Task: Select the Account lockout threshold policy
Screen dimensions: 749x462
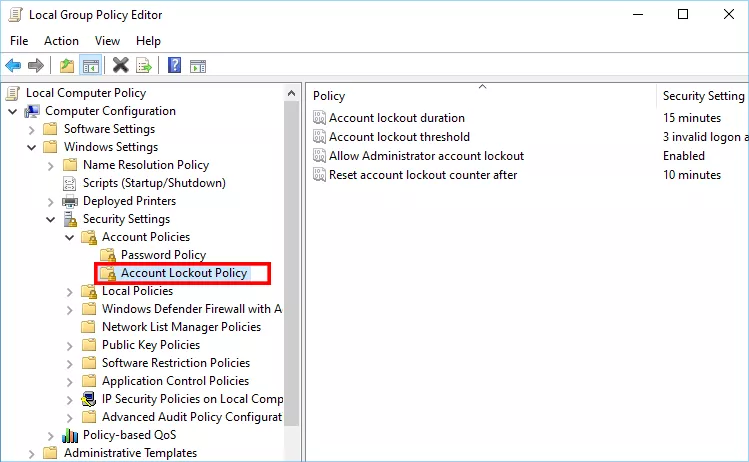Action: click(x=399, y=137)
